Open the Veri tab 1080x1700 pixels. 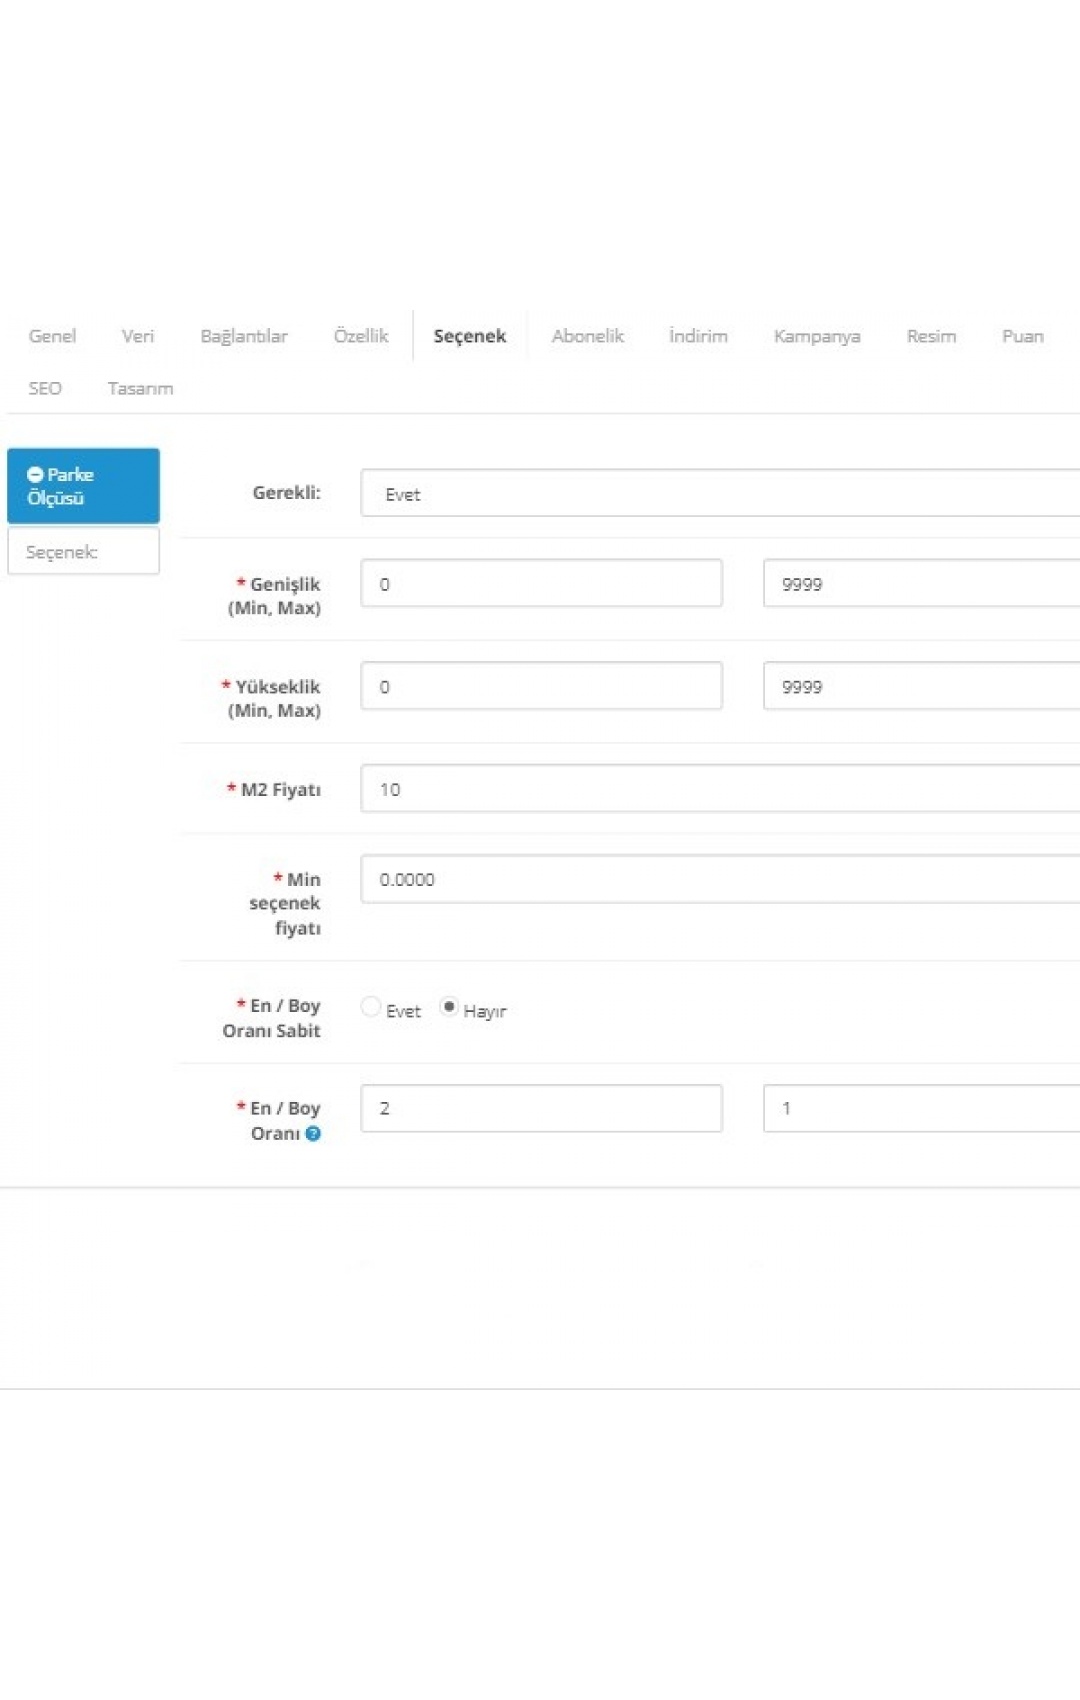pyautogui.click(x=138, y=336)
